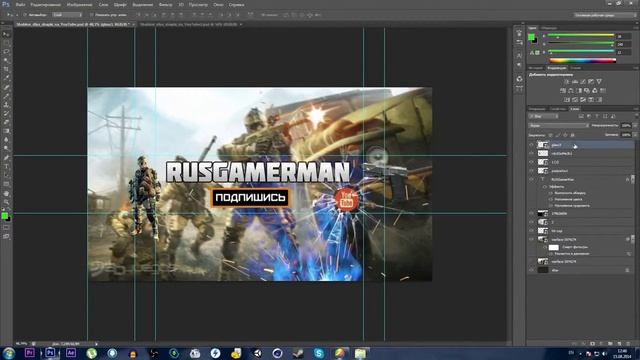
Task: Open Adobe Premiere from taskbar
Action: 29,353
